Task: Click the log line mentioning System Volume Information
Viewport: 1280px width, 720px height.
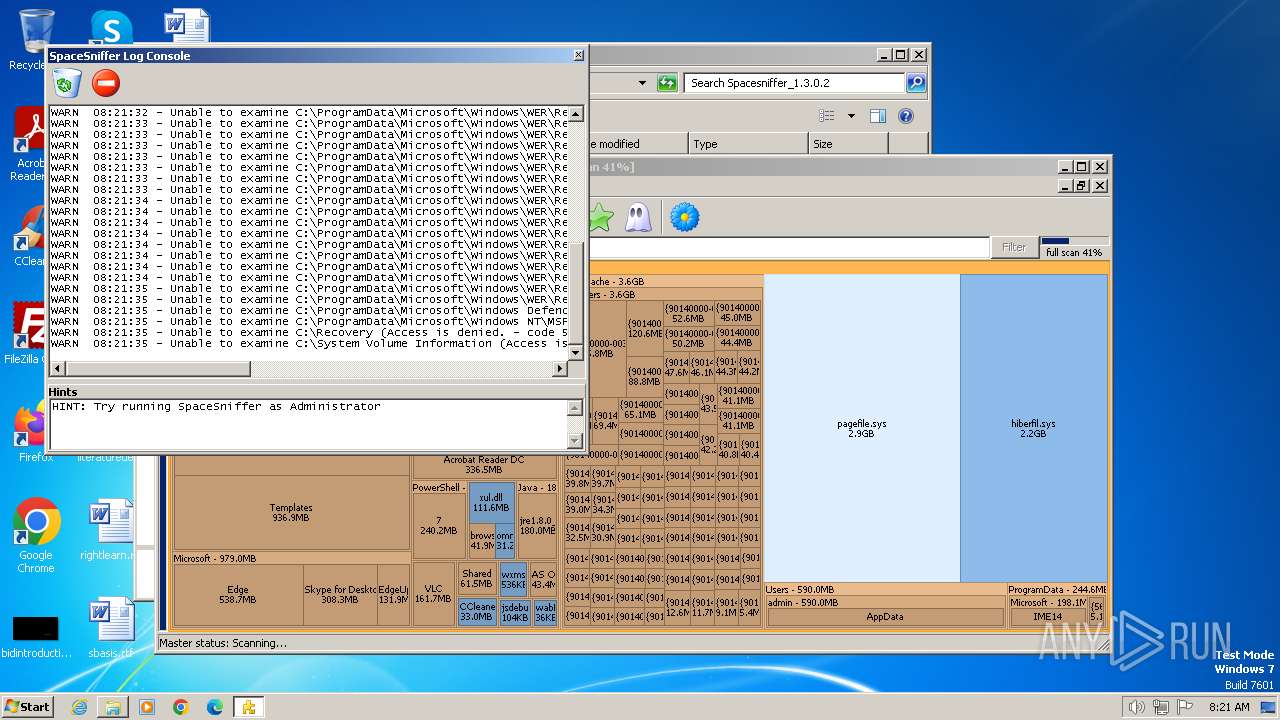Action: pyautogui.click(x=309, y=344)
